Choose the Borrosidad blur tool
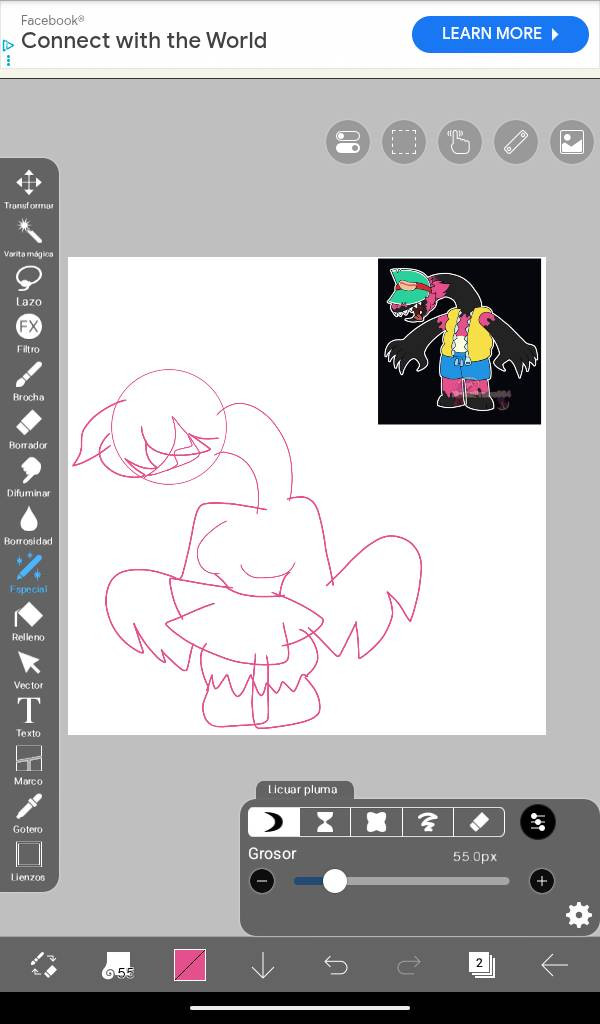This screenshot has height=1024, width=600. pyautogui.click(x=29, y=526)
